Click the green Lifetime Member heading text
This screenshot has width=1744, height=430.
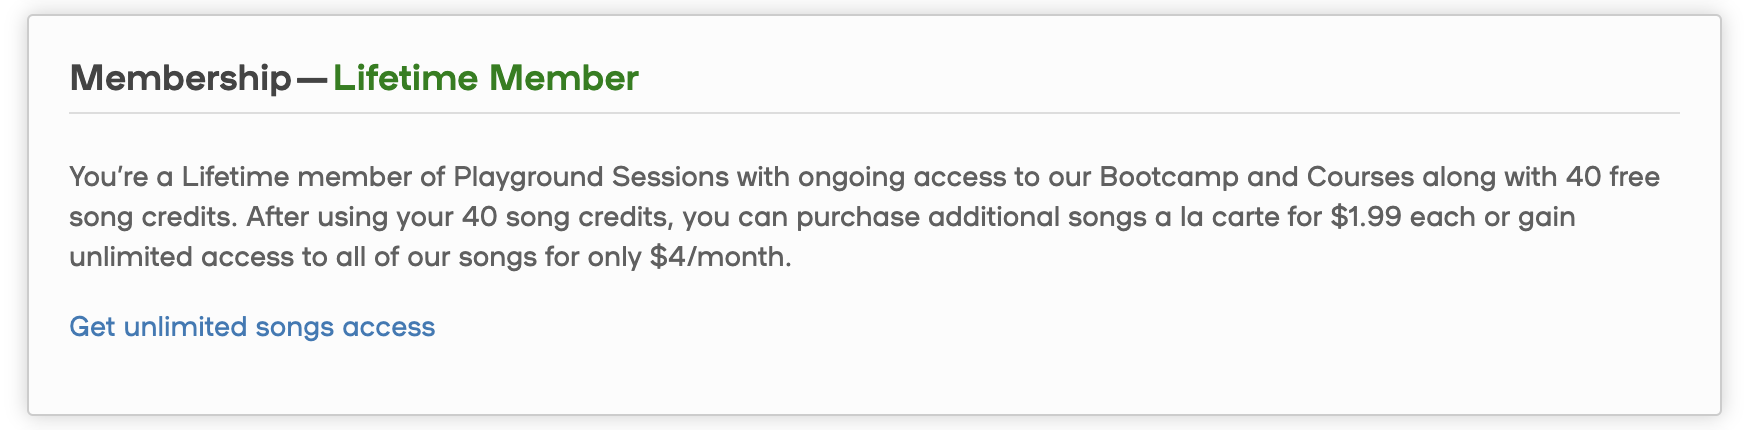click(x=486, y=78)
